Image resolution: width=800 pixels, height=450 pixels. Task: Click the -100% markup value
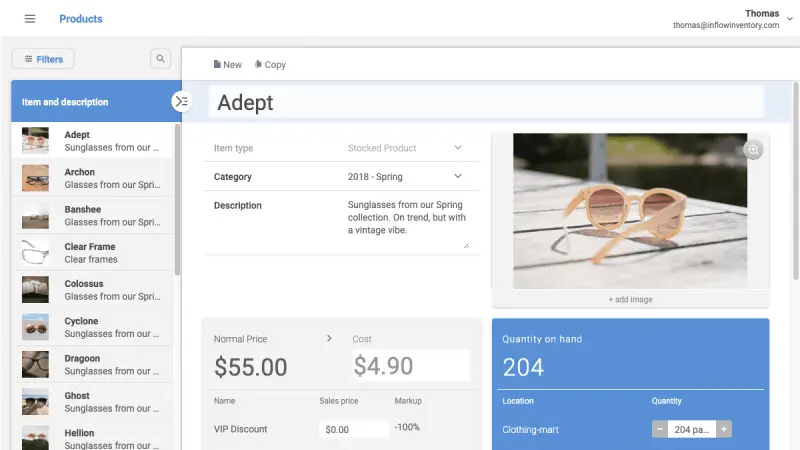(407, 427)
